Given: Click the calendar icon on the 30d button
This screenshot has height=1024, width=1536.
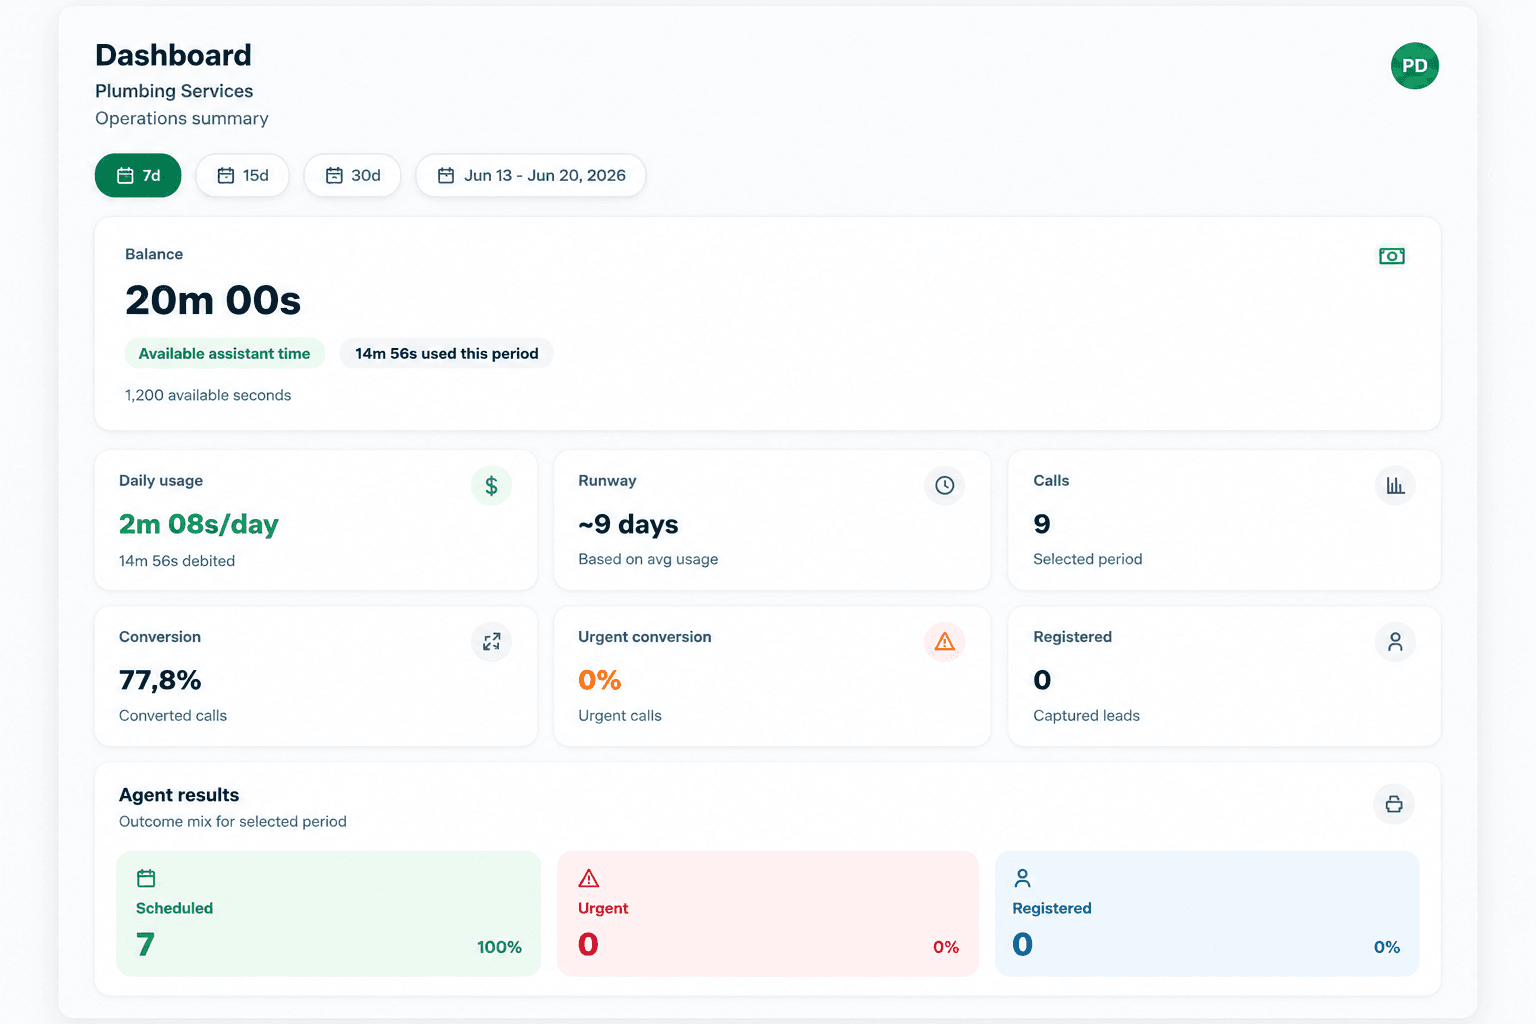Looking at the screenshot, I should 334,176.
